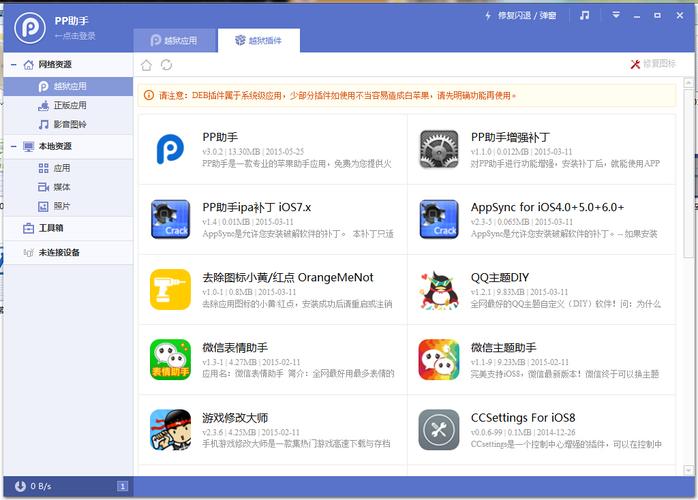Click the AppSync Crack icon
698x500 pixels.
pyautogui.click(x=439, y=219)
